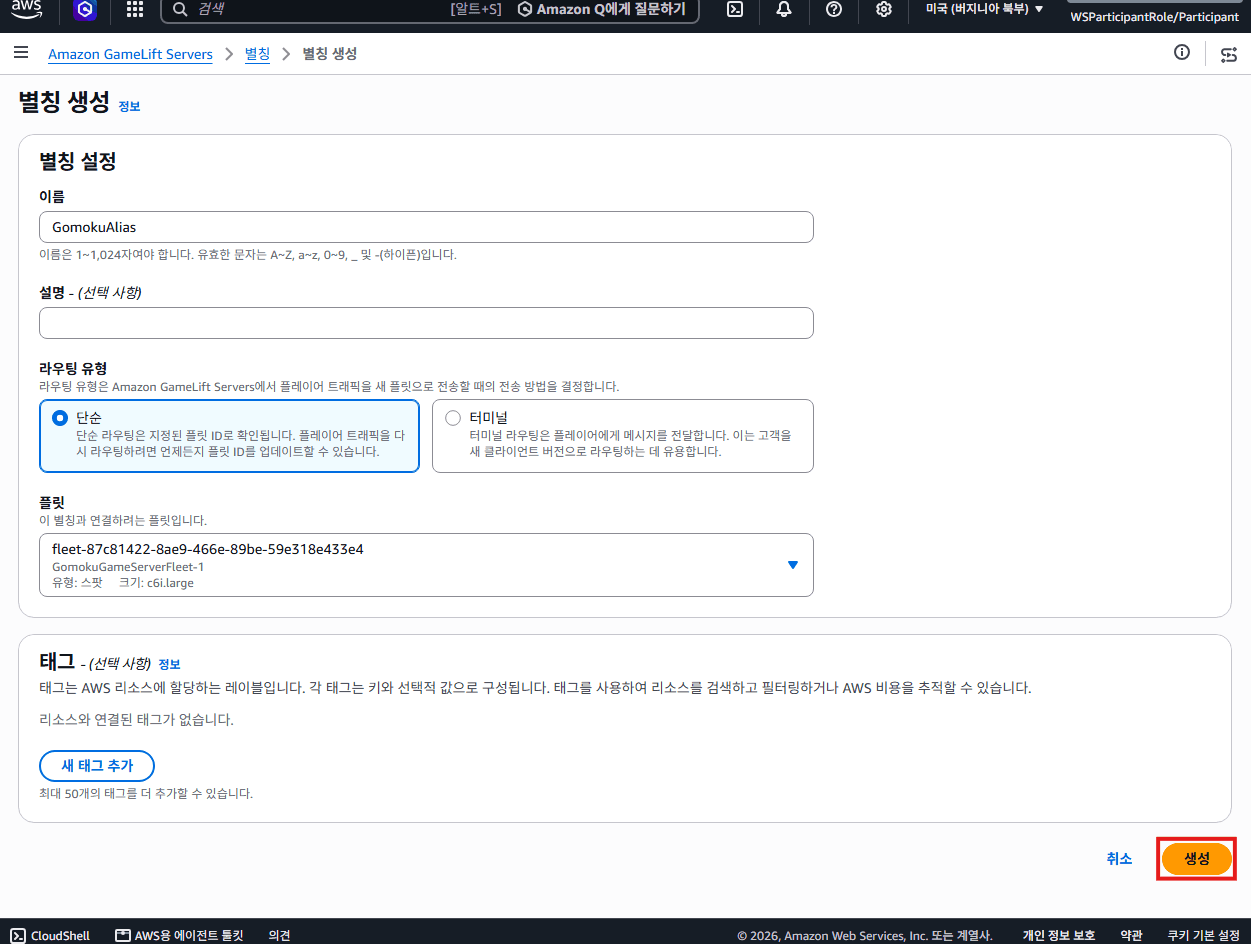Click the 정보 link next to 별칭 생성
This screenshot has width=1251, height=944.
coord(129,106)
